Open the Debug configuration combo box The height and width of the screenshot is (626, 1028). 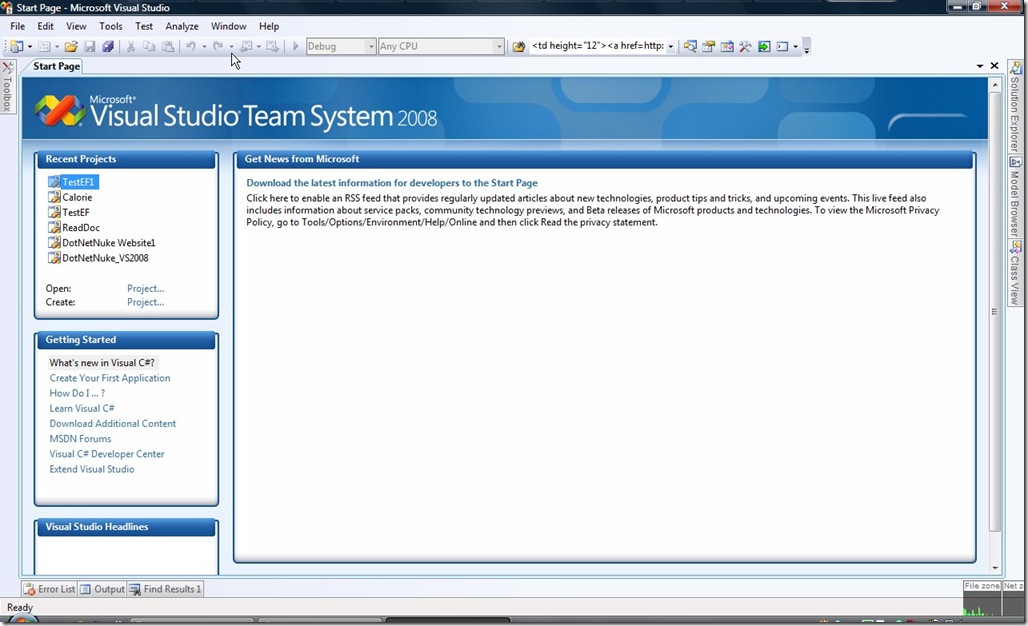click(341, 47)
